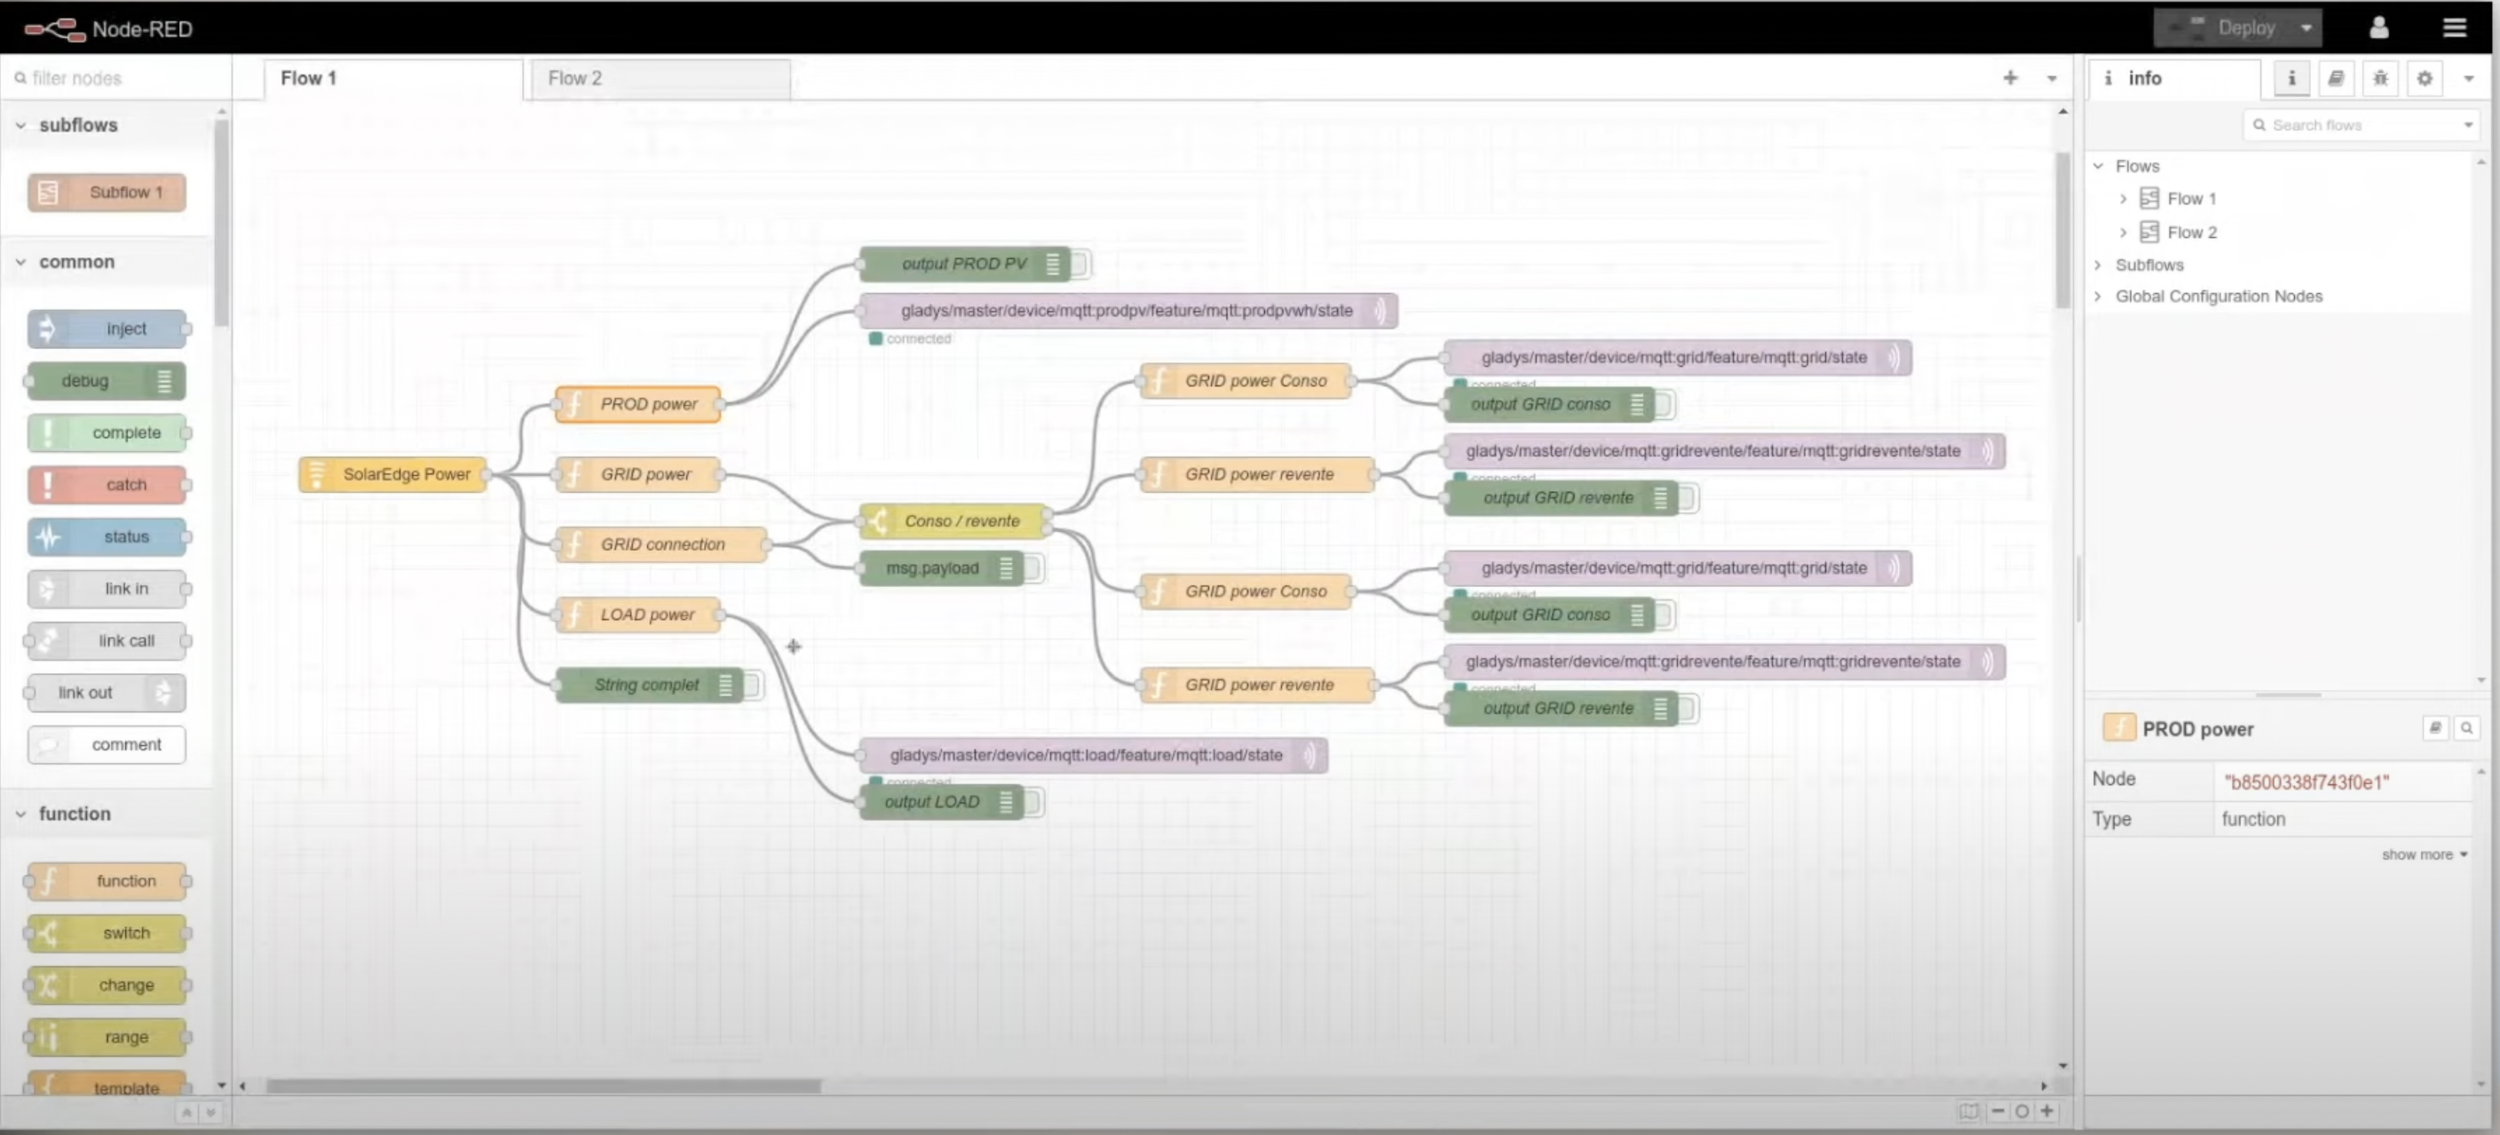Toggle the msg.payload debug node button
This screenshot has height=1135, width=2500.
pos(1034,568)
